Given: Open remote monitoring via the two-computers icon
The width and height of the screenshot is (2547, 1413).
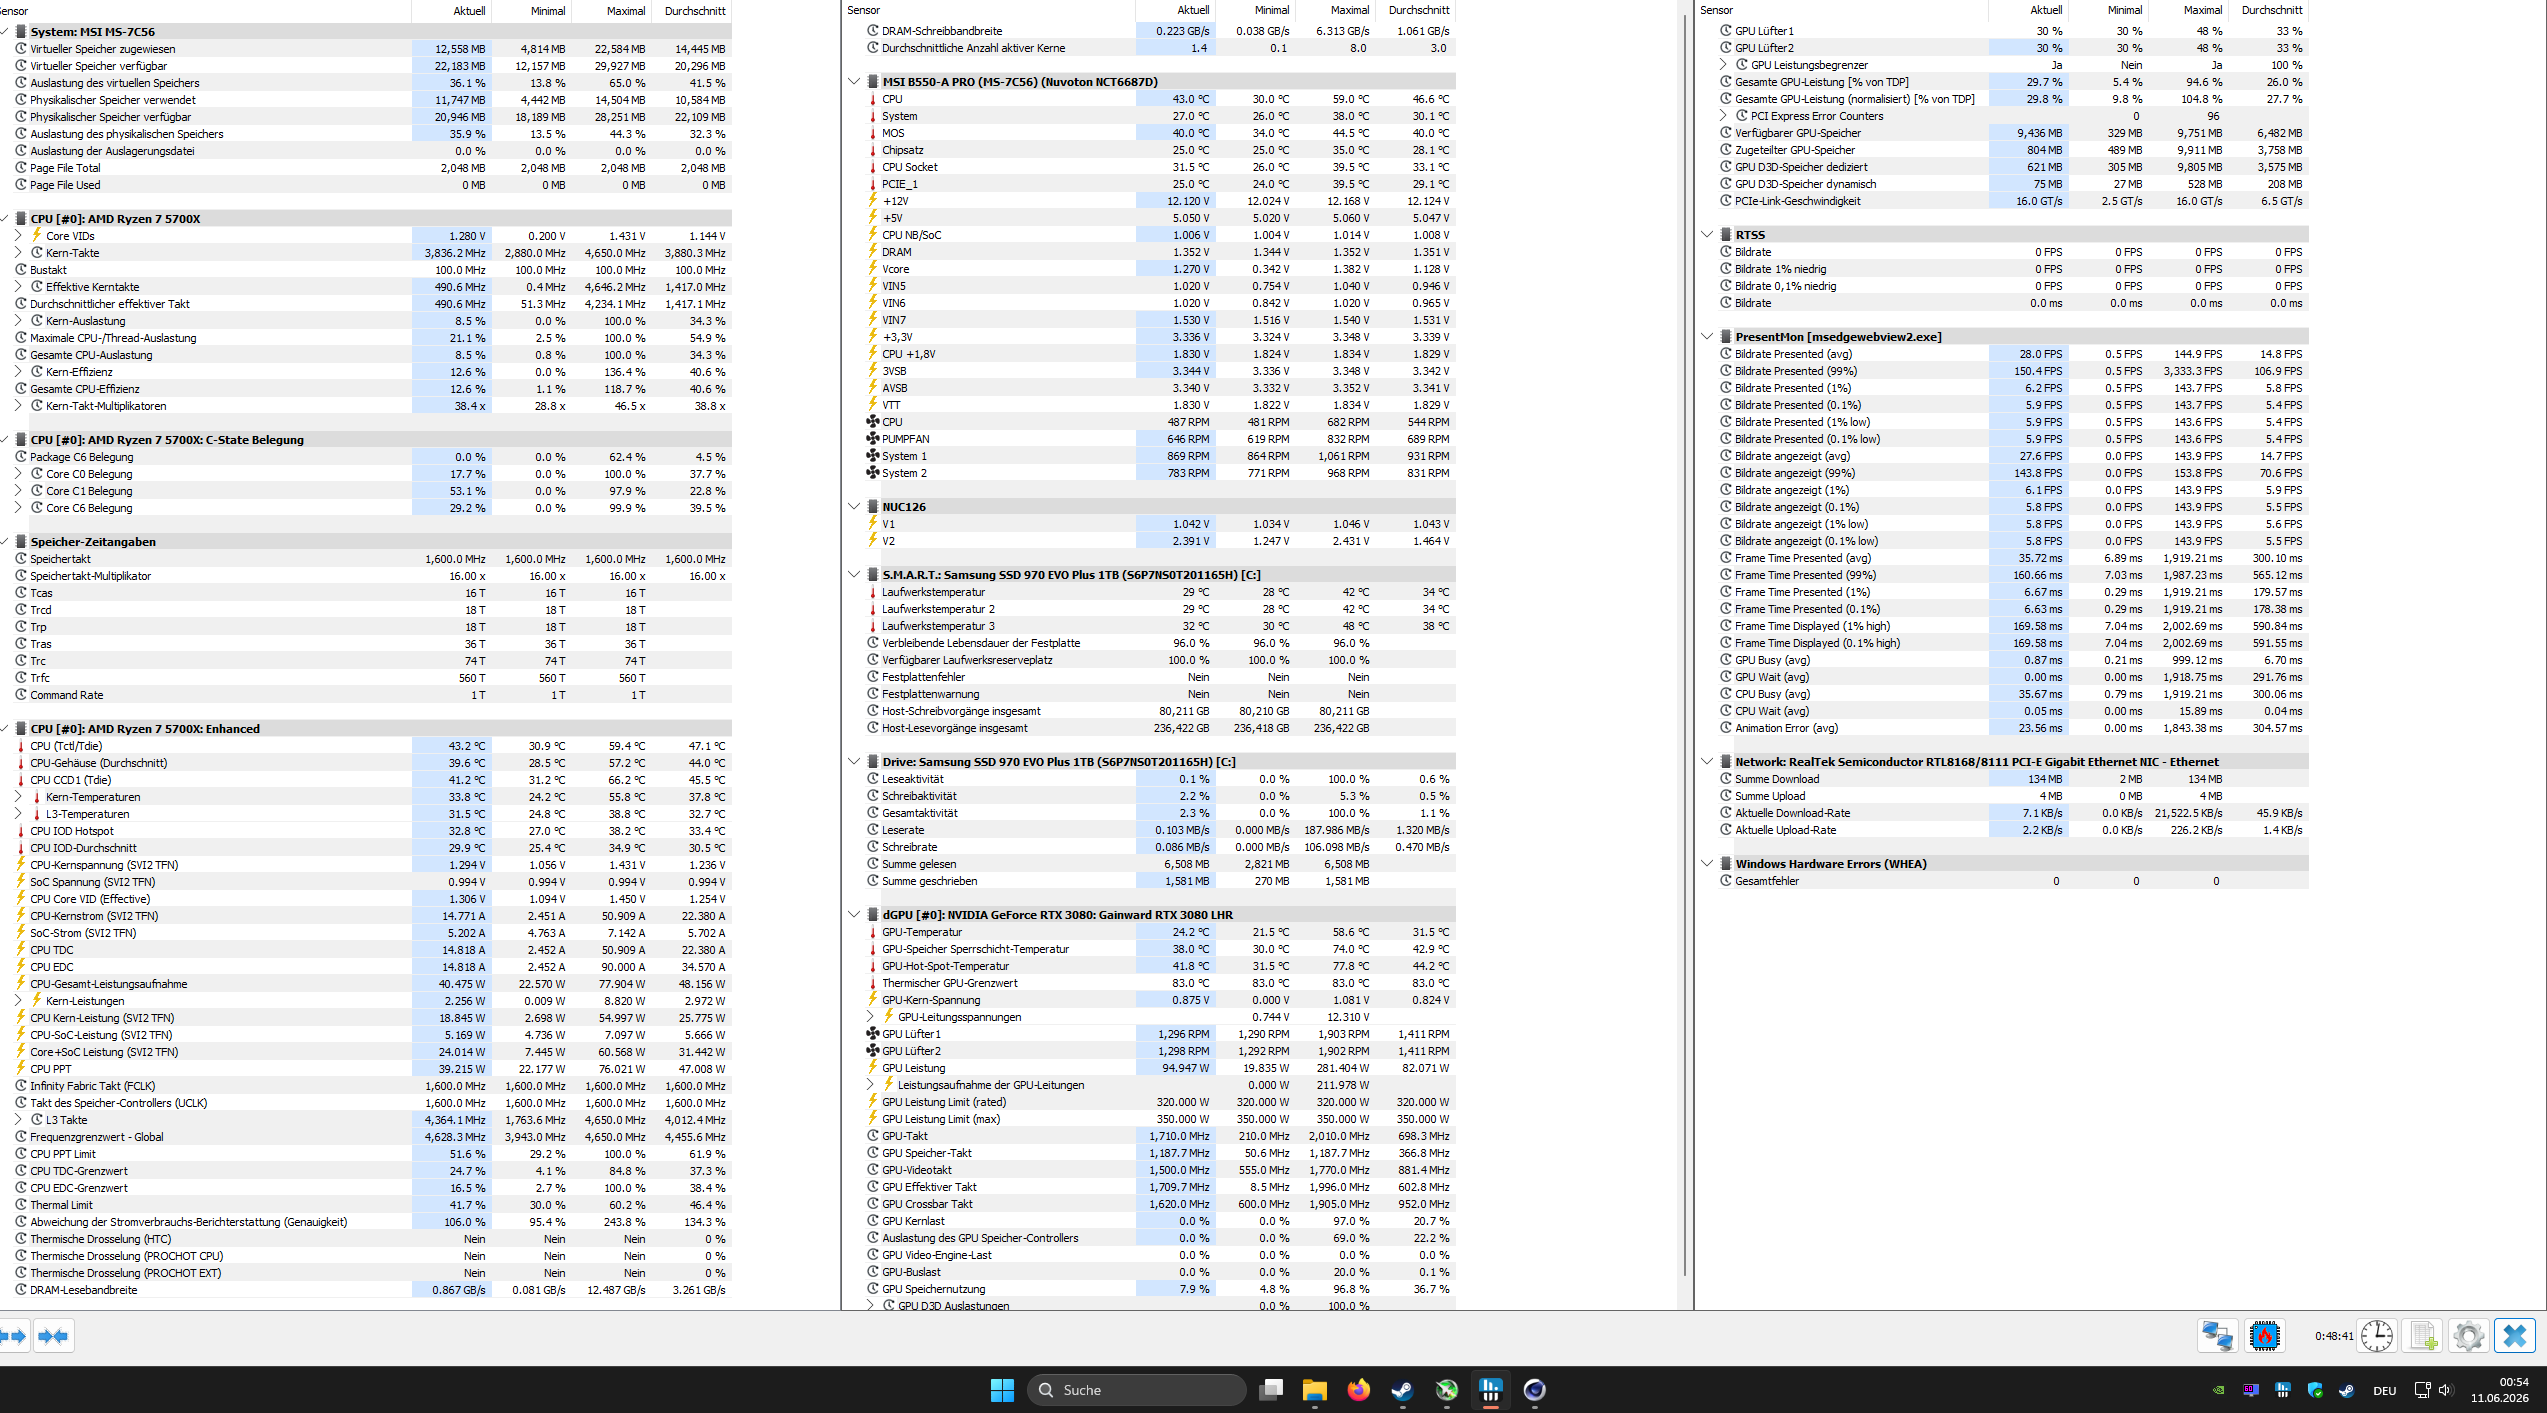Looking at the screenshot, I should 2217,1336.
